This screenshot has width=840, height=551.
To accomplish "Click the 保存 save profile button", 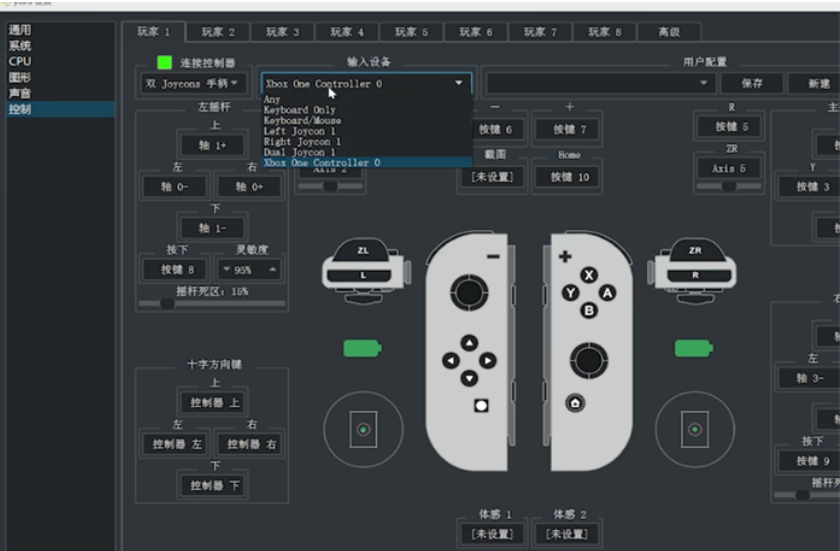I will pyautogui.click(x=752, y=83).
